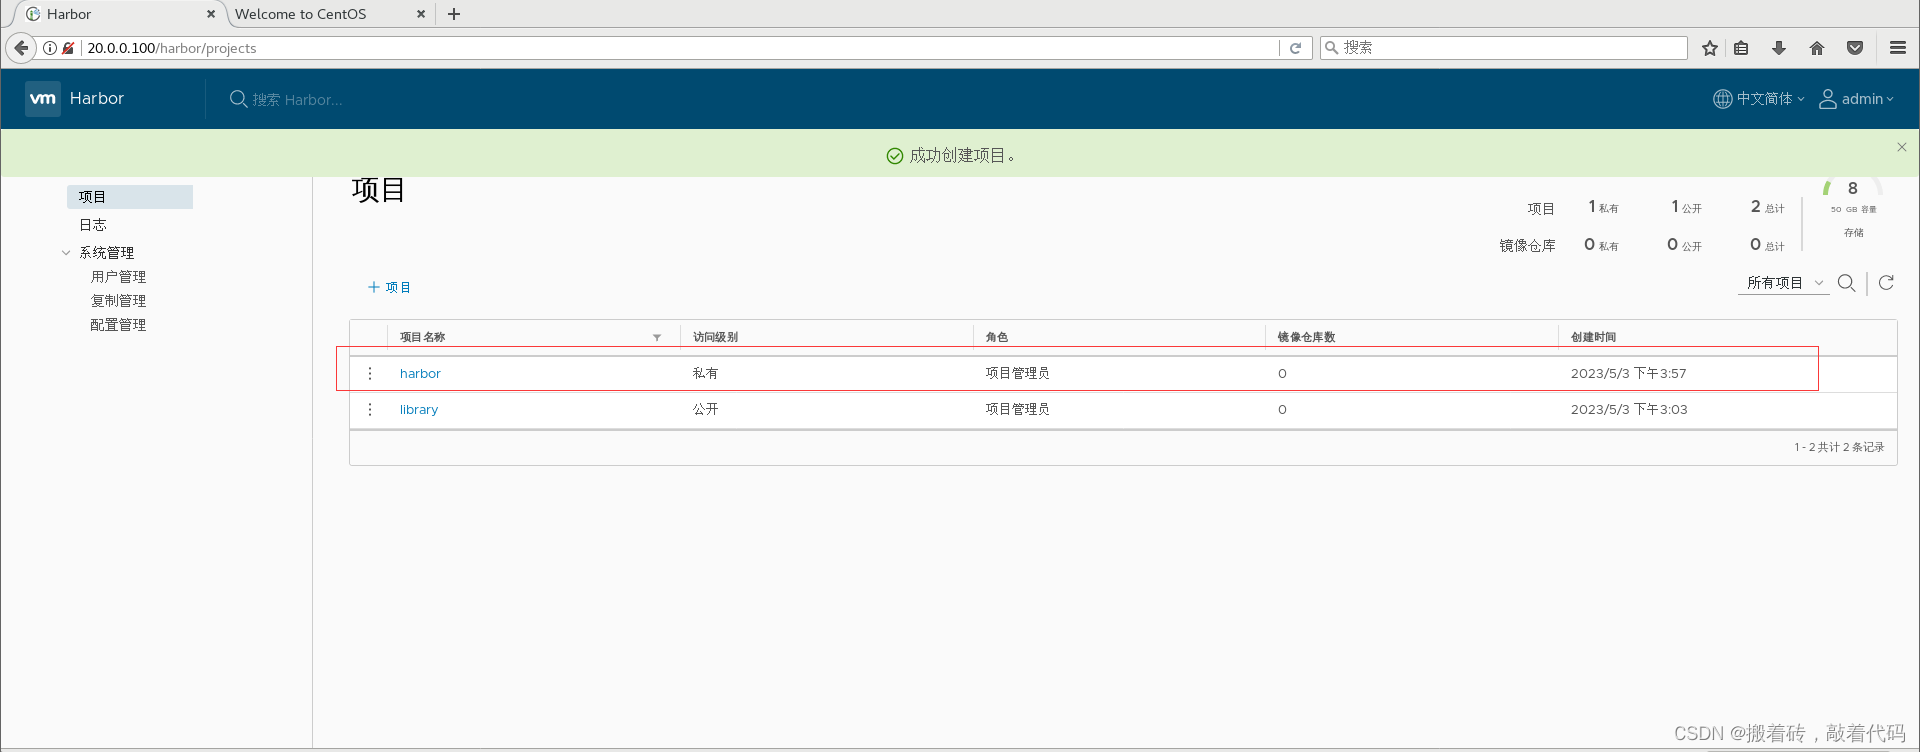Image resolution: width=1920 pixels, height=752 pixels.
Task: Sort by 角色 column header
Action: point(996,337)
